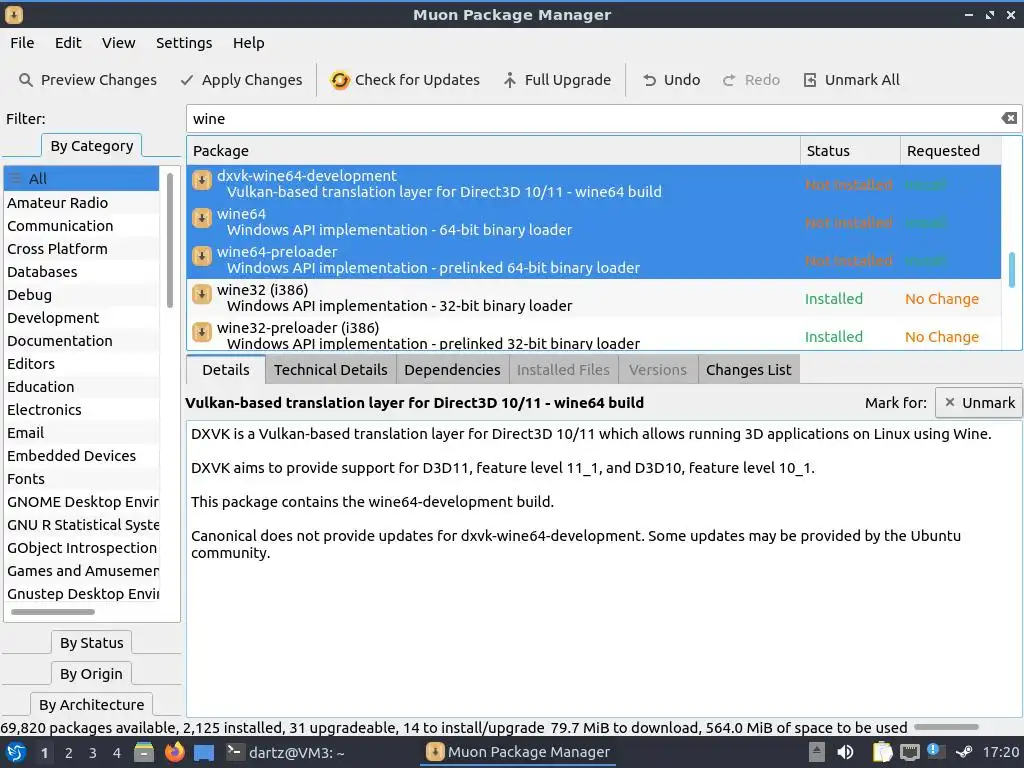Clear the wine filter text
This screenshot has height=768, width=1024.
1009,118
